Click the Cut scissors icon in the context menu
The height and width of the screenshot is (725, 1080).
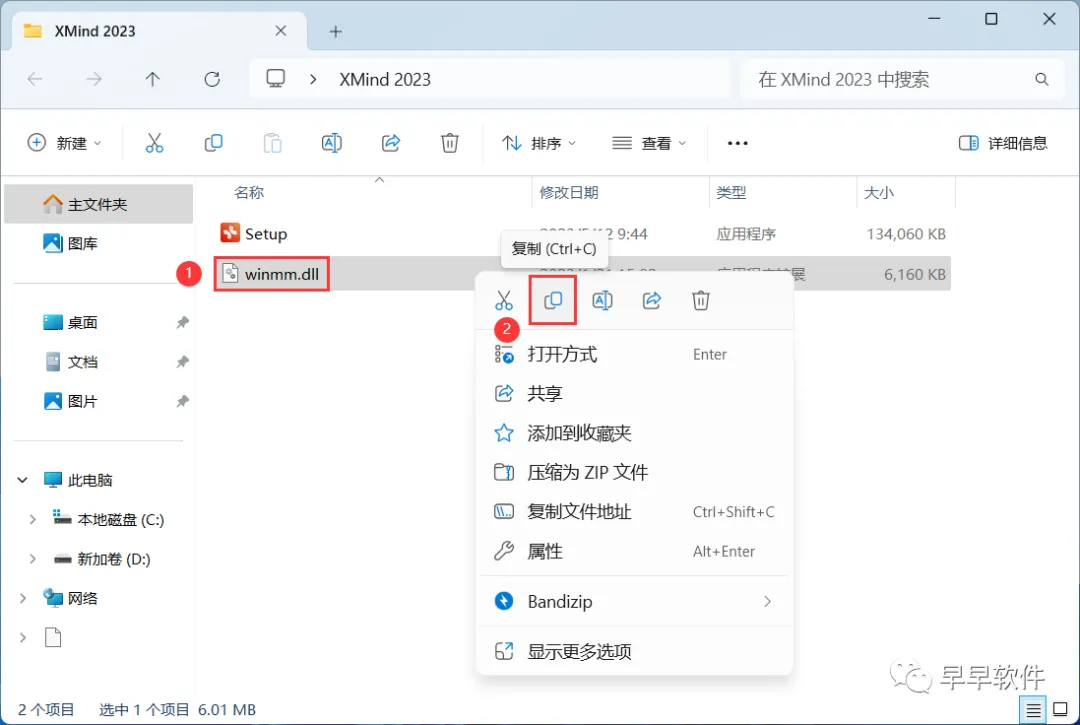503,300
